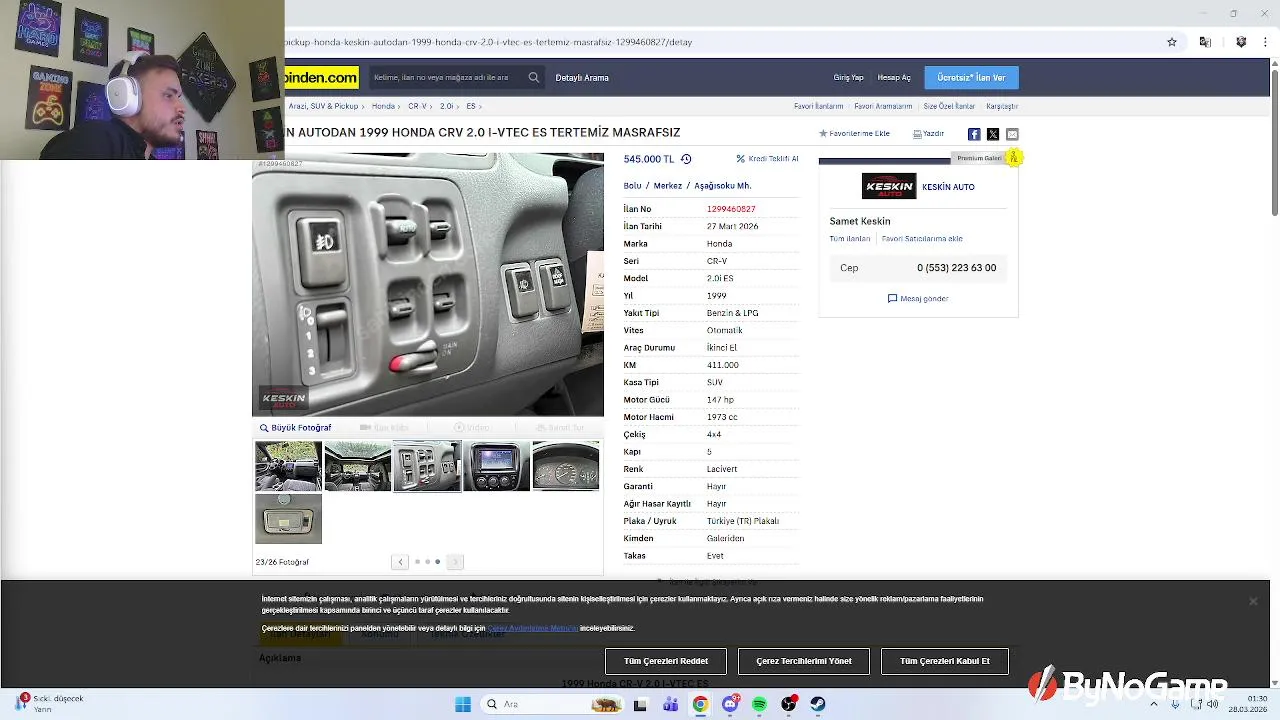Open the browser shield extension icon
Viewport: 1280px width, 720px height.
tap(1241, 42)
